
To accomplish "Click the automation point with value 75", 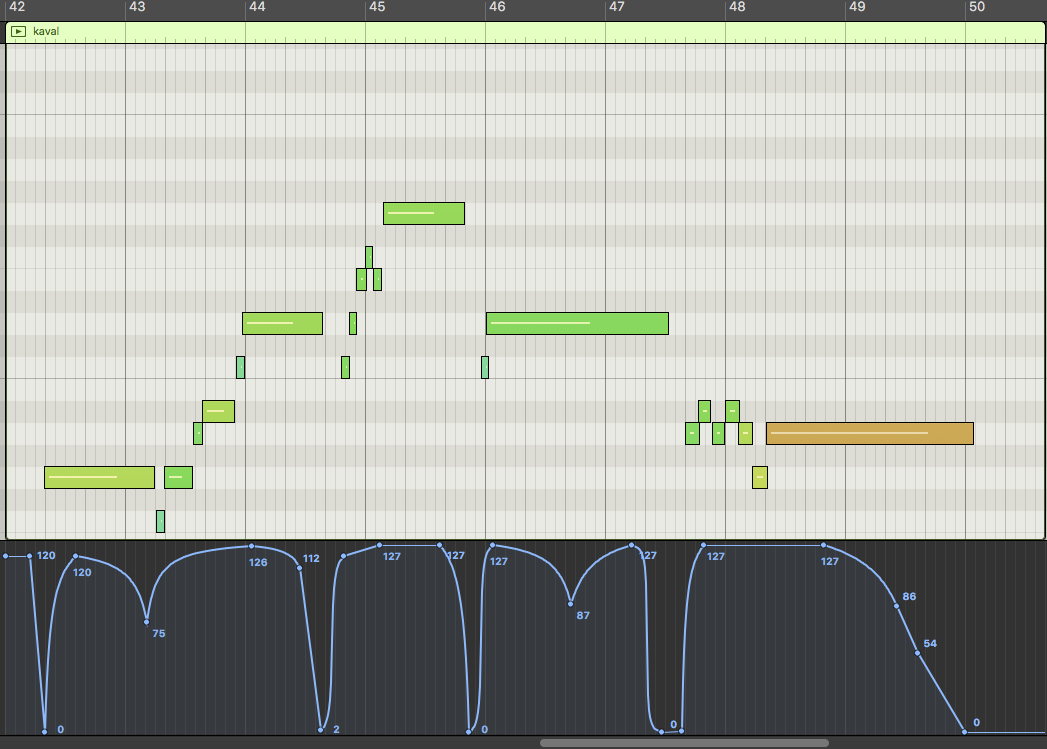I will 146,622.
